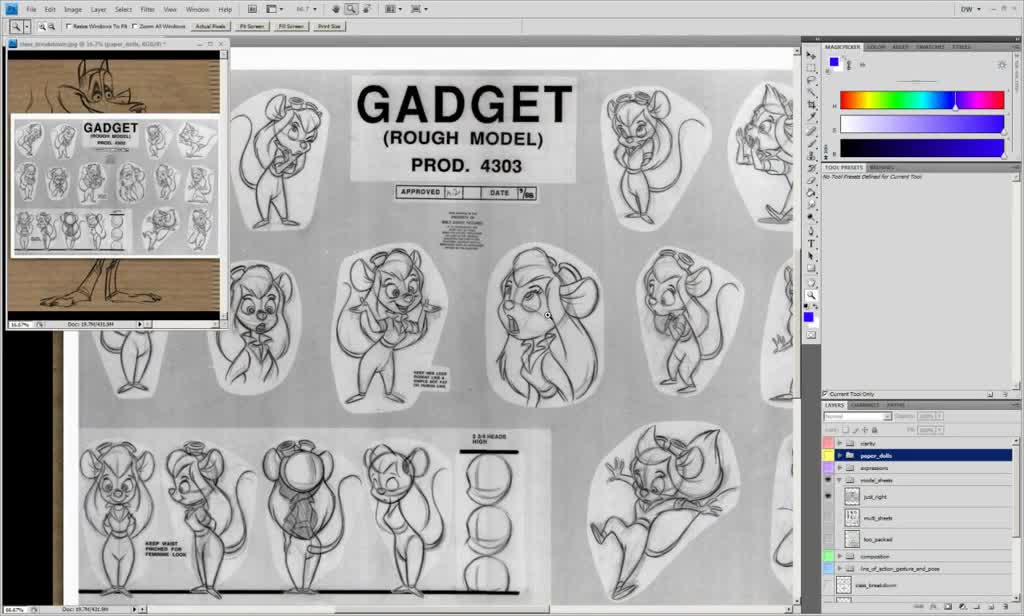
Task: Select the Path Selection tool
Action: point(810,256)
